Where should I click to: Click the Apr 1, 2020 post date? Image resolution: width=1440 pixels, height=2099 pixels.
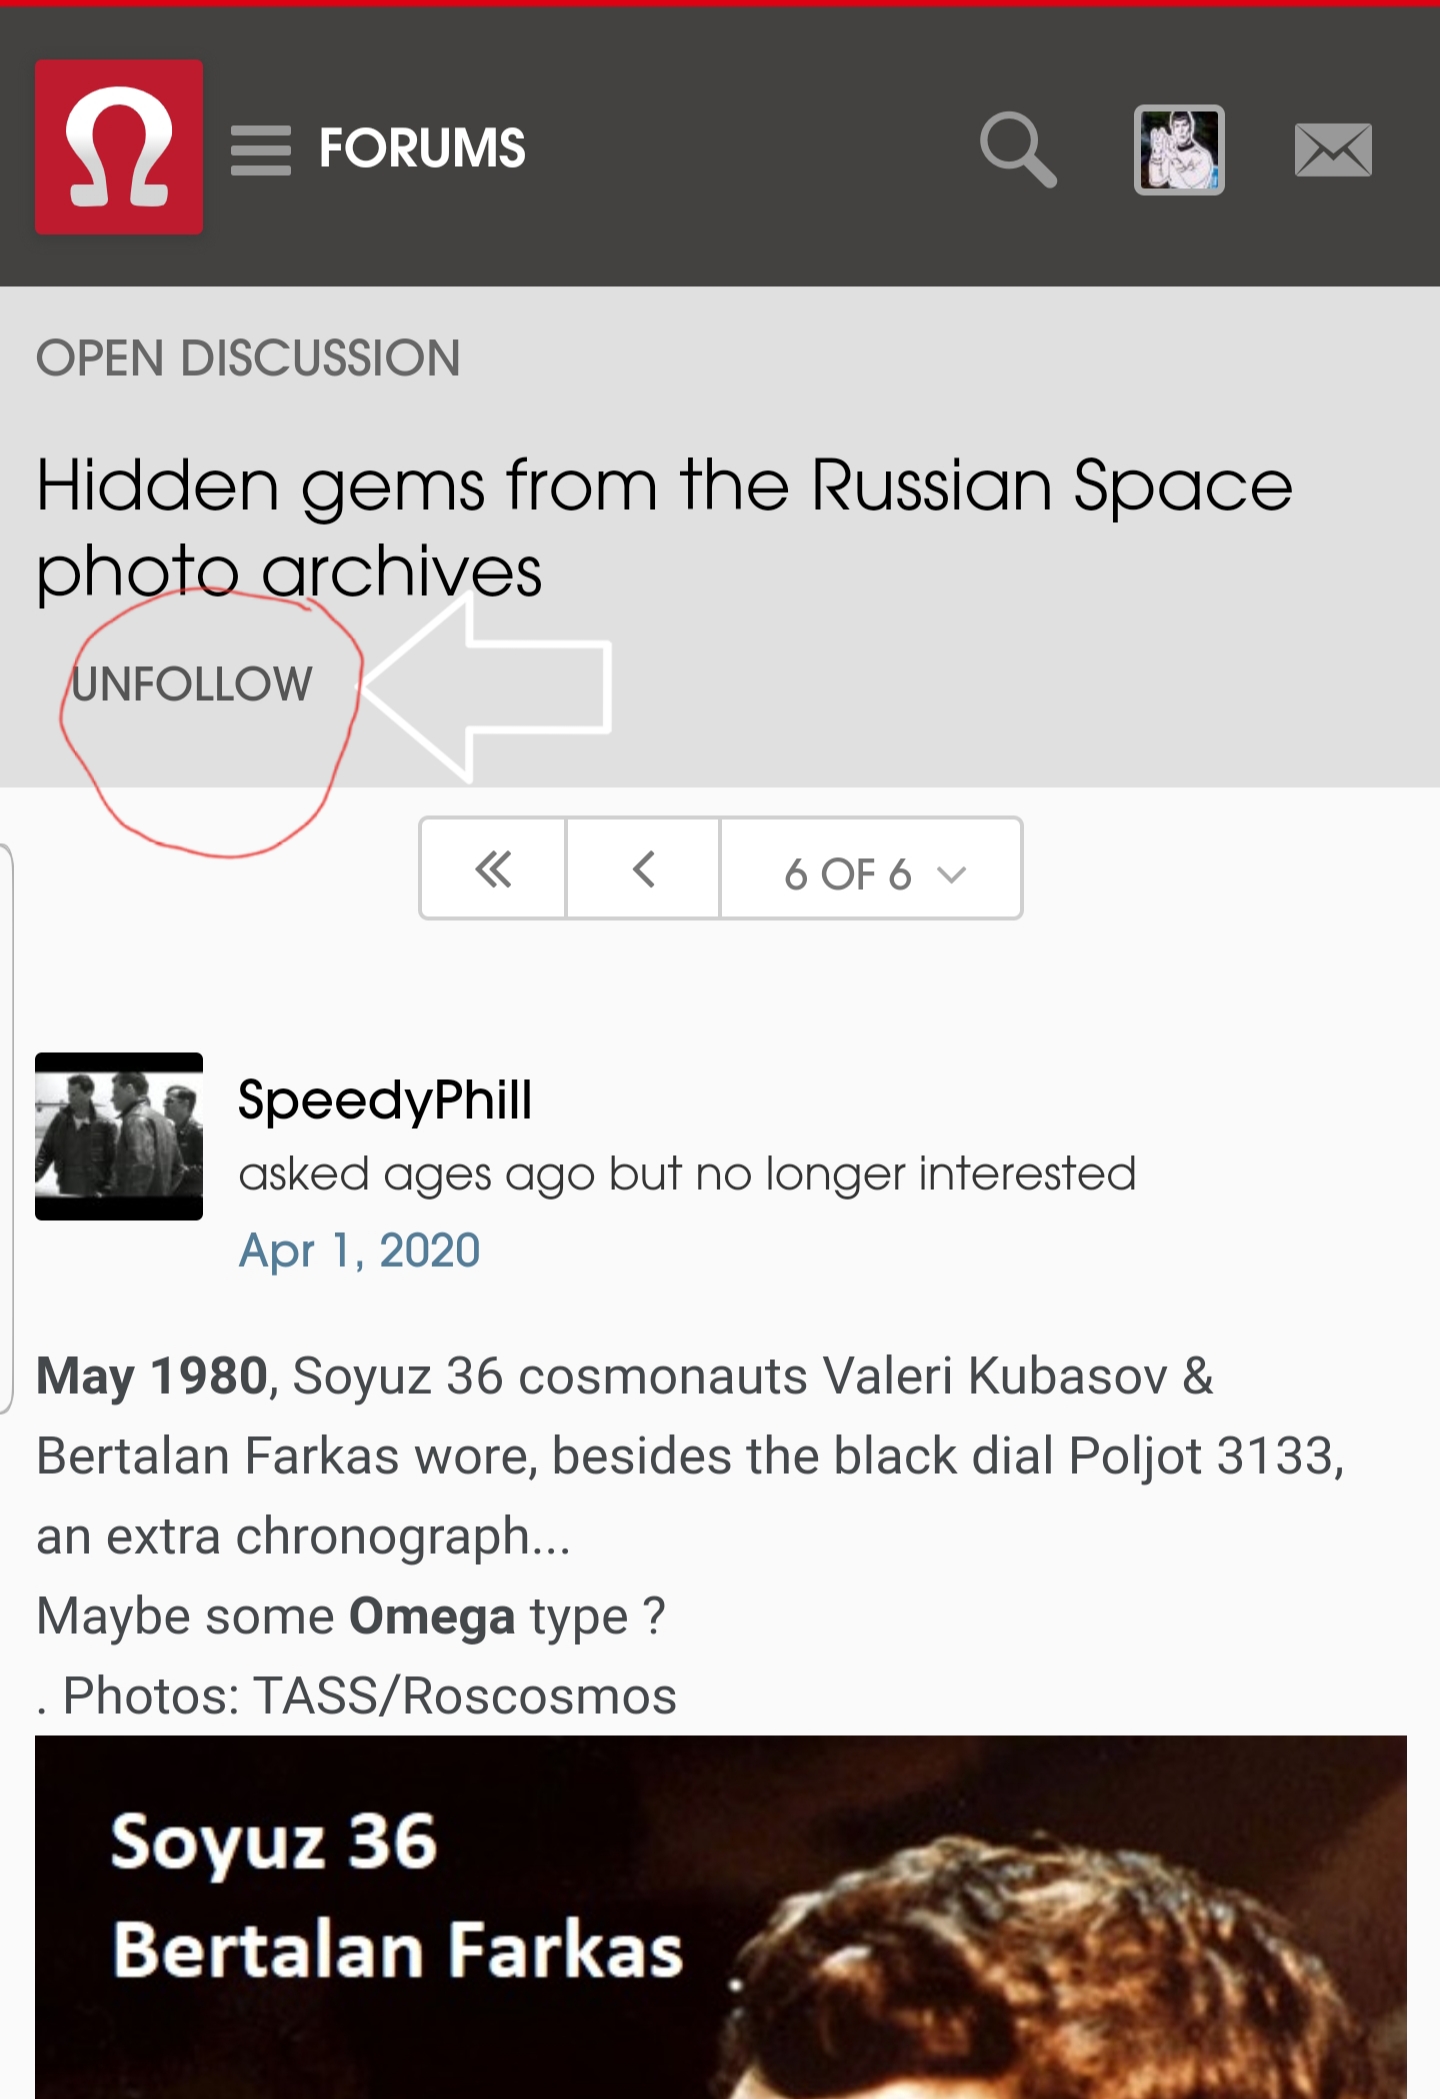(359, 1251)
